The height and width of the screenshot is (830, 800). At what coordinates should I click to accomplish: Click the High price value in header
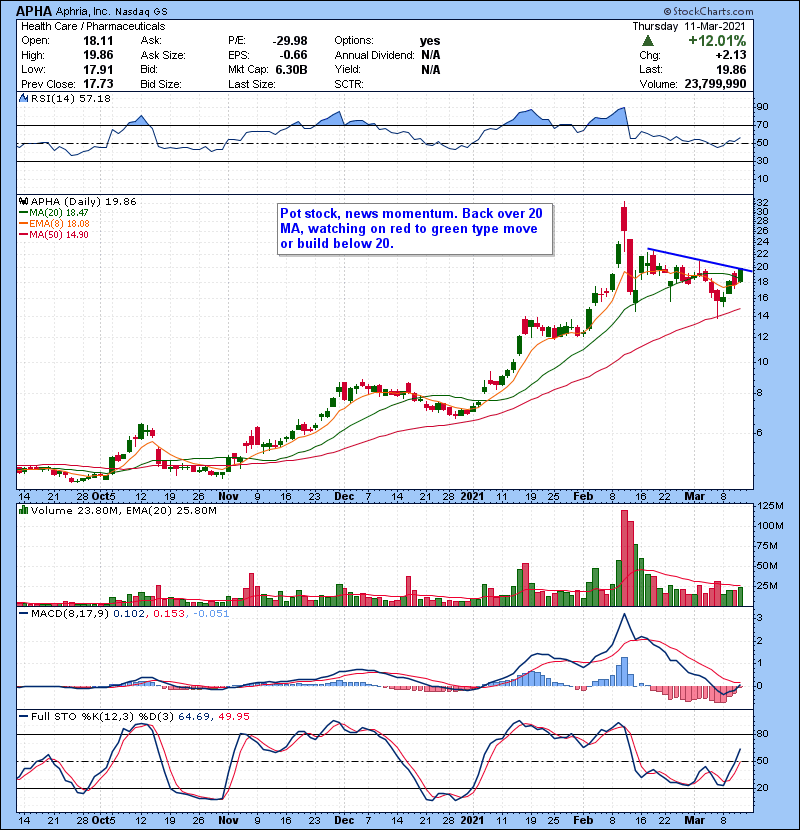98,55
